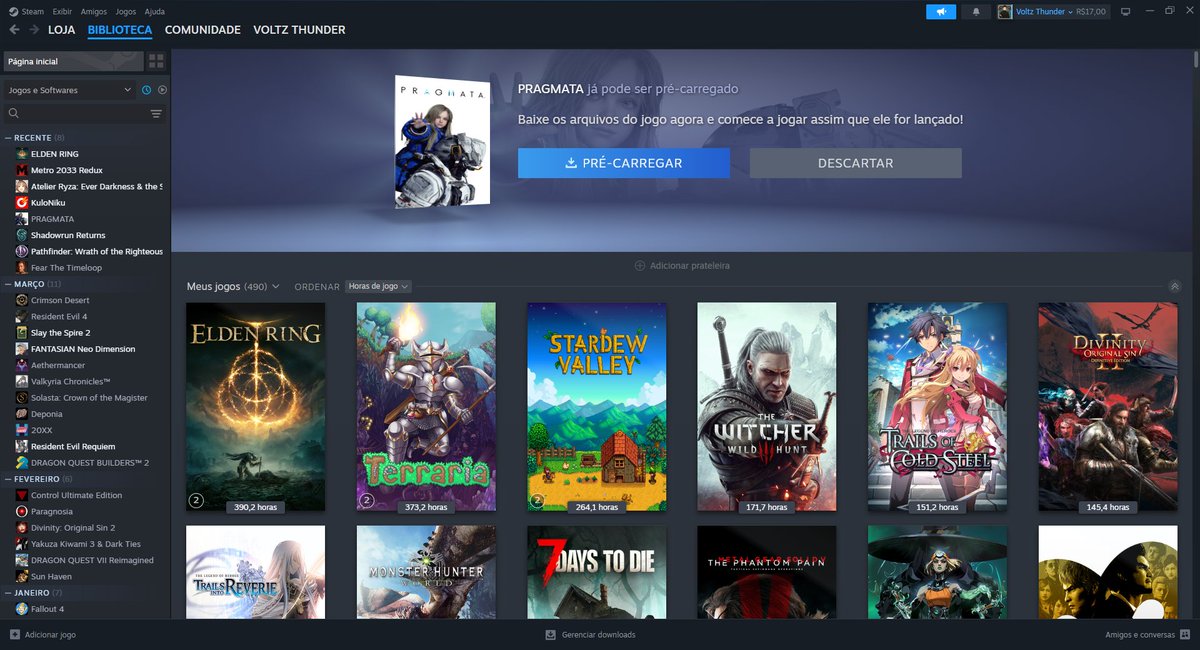Click the Sun Haven sidebar icon
The height and width of the screenshot is (650, 1200).
[x=22, y=576]
